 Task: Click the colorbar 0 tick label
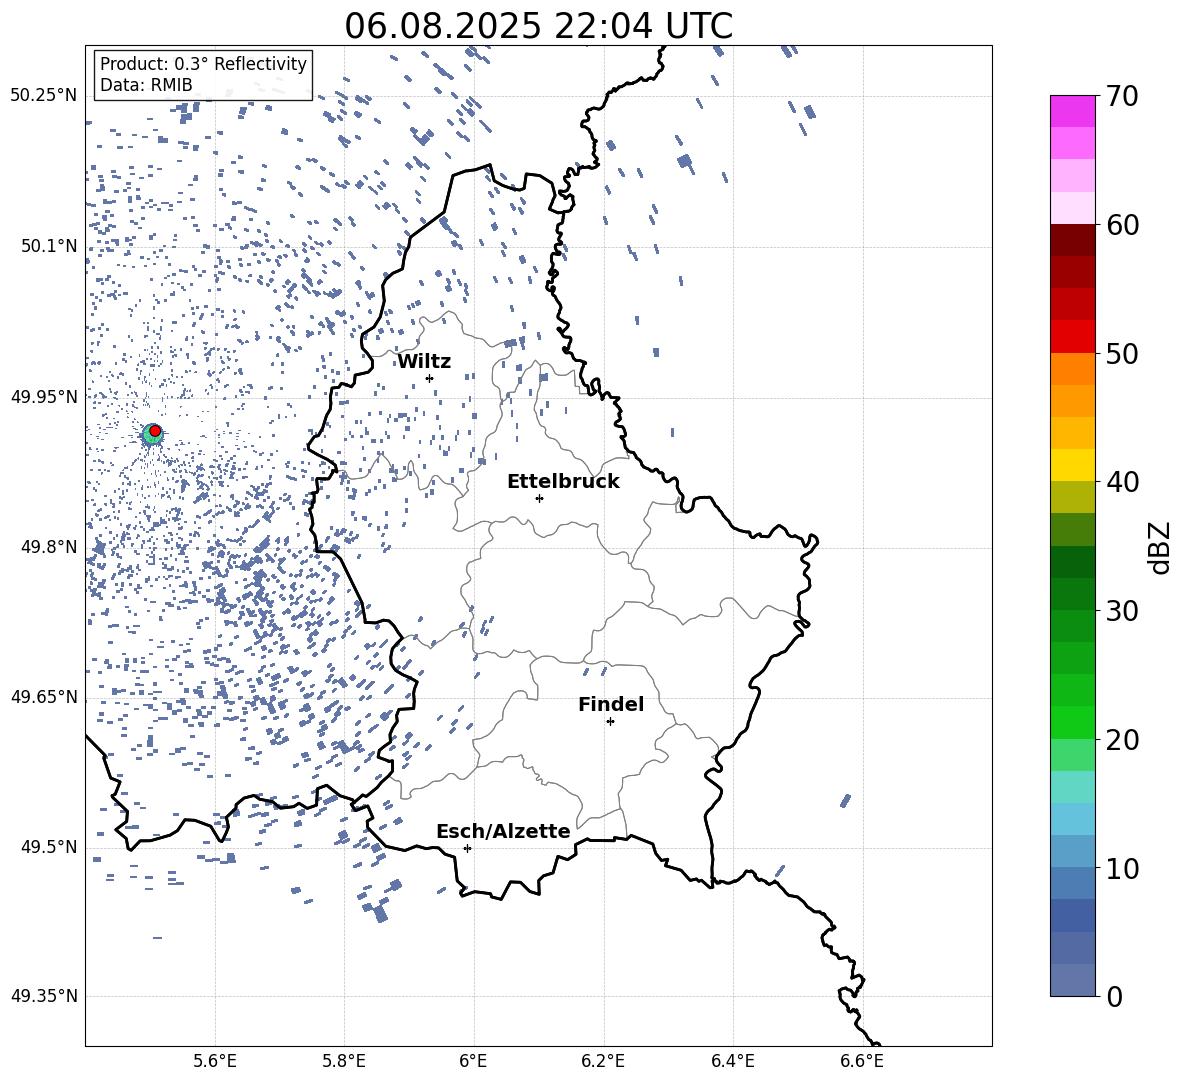click(1114, 997)
